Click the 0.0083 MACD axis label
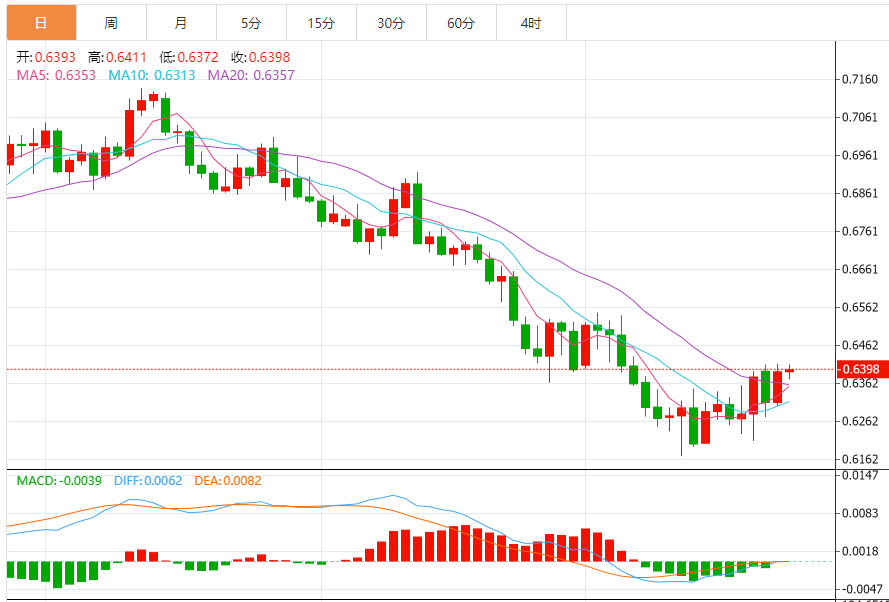Viewport: 889px width, 602px height. coord(861,514)
